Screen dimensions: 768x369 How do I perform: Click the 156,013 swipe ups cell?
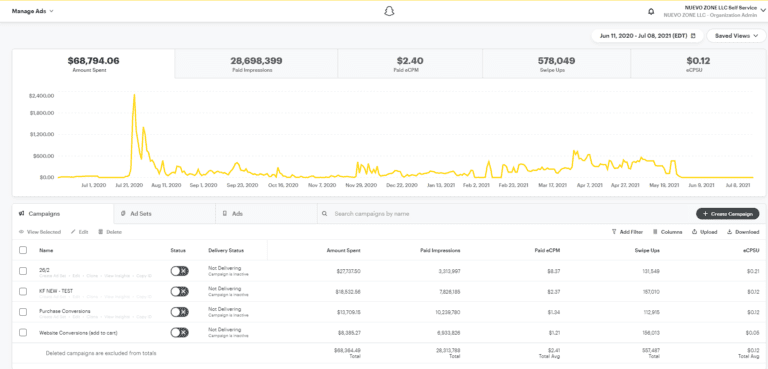point(650,333)
